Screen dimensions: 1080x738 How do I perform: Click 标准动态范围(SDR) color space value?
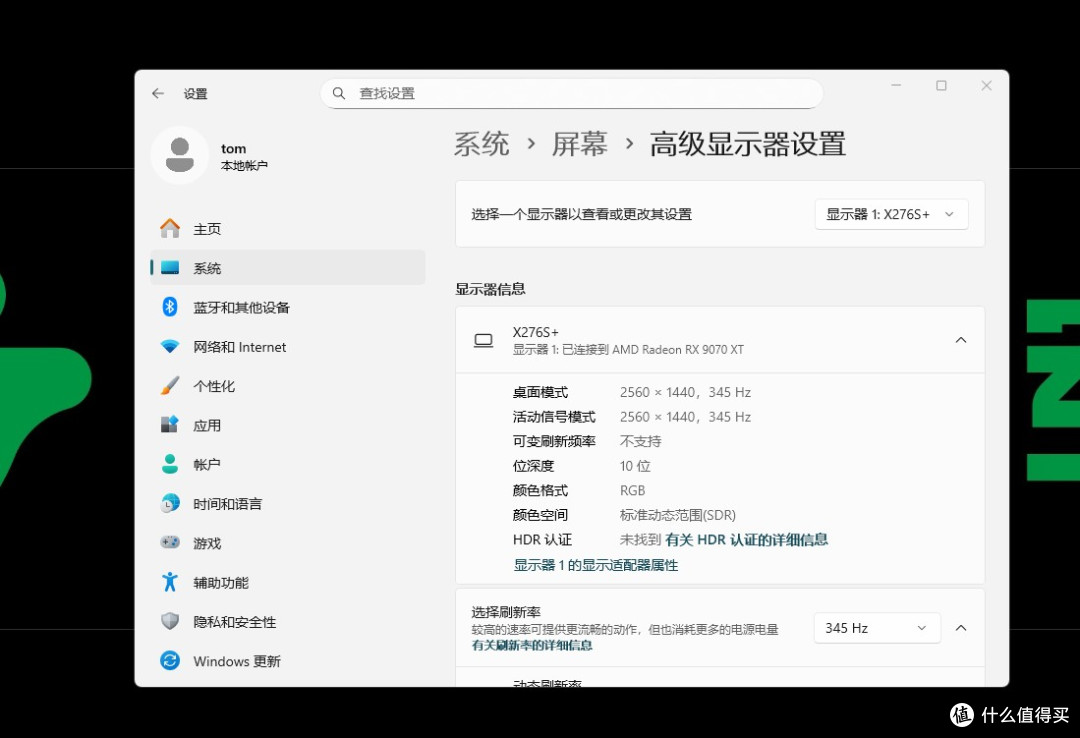coord(678,515)
